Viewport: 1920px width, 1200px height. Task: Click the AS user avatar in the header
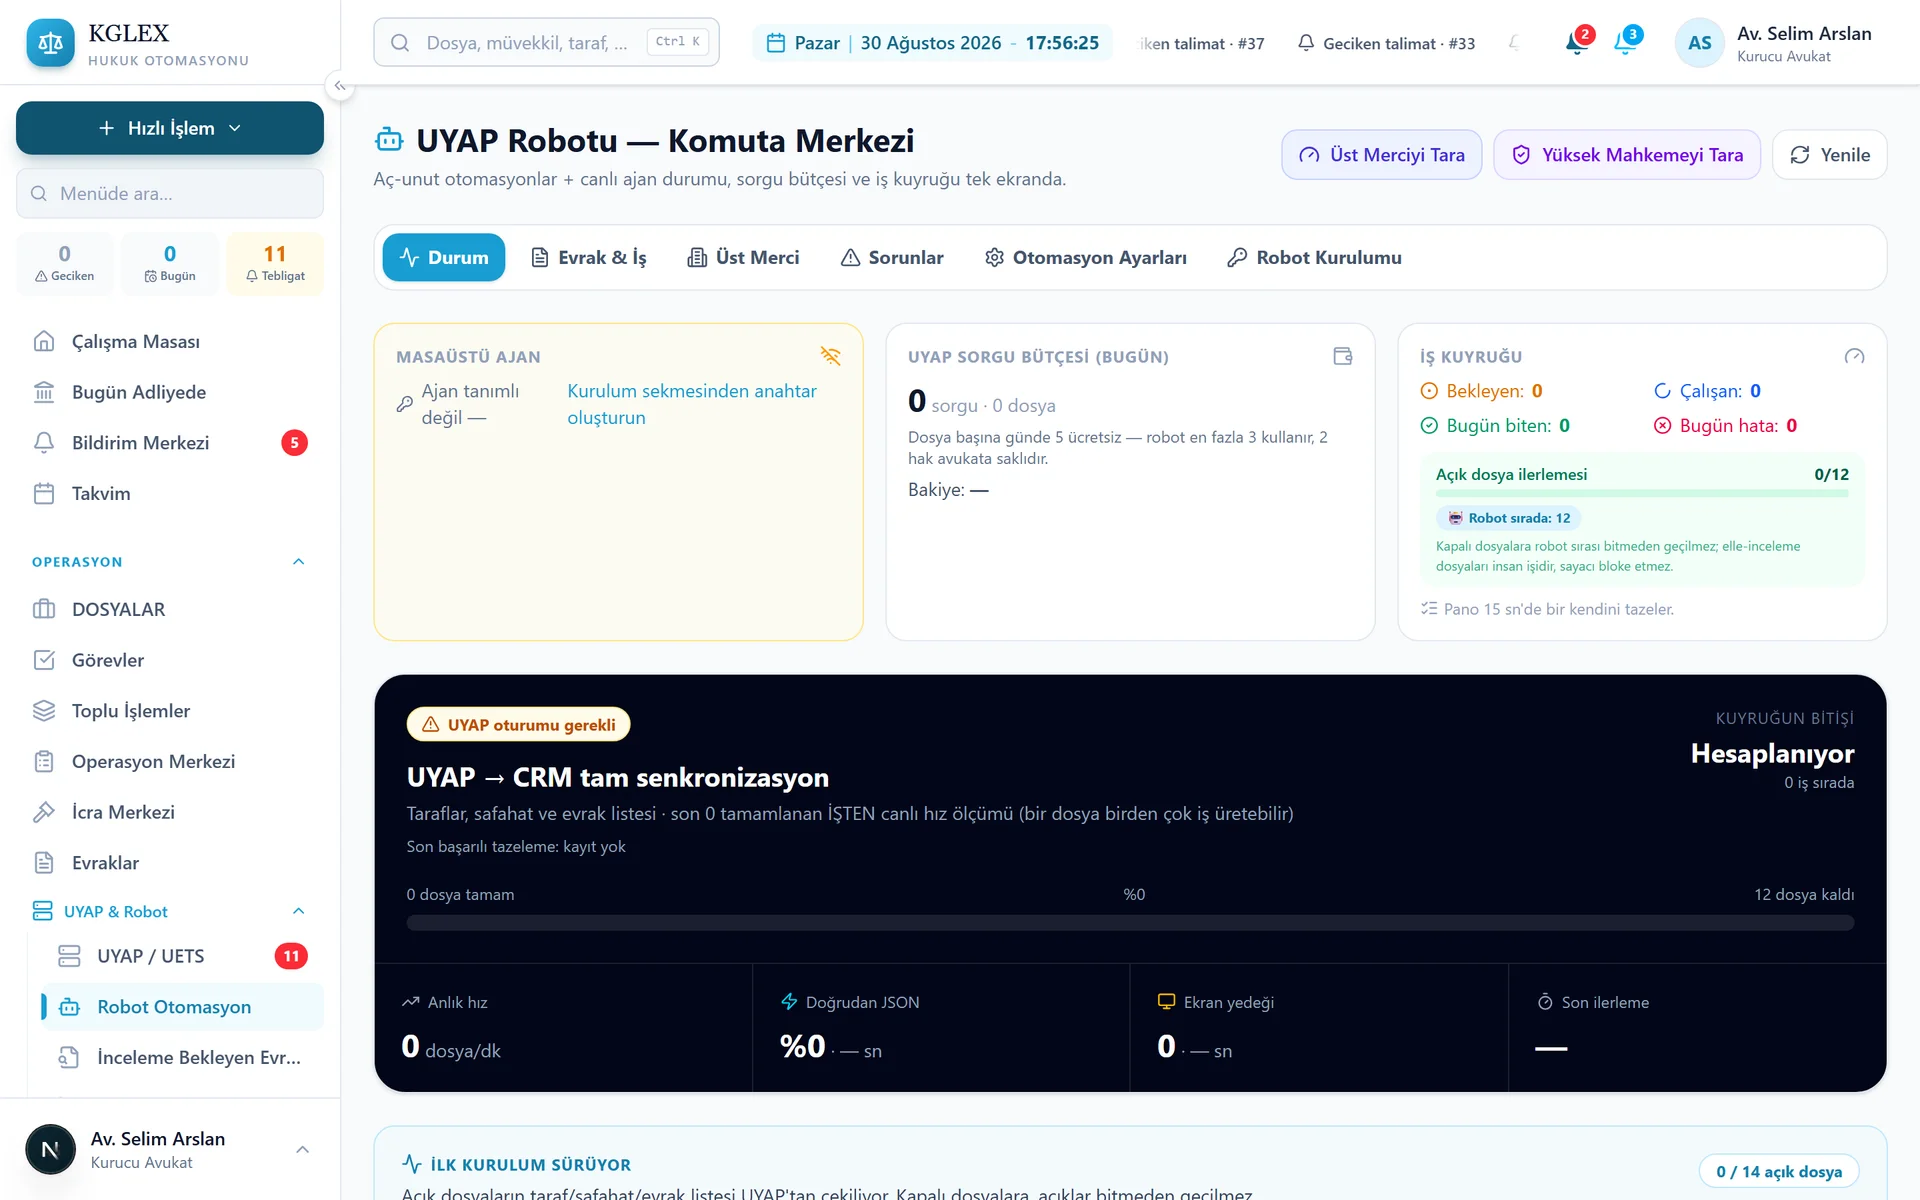(1699, 43)
